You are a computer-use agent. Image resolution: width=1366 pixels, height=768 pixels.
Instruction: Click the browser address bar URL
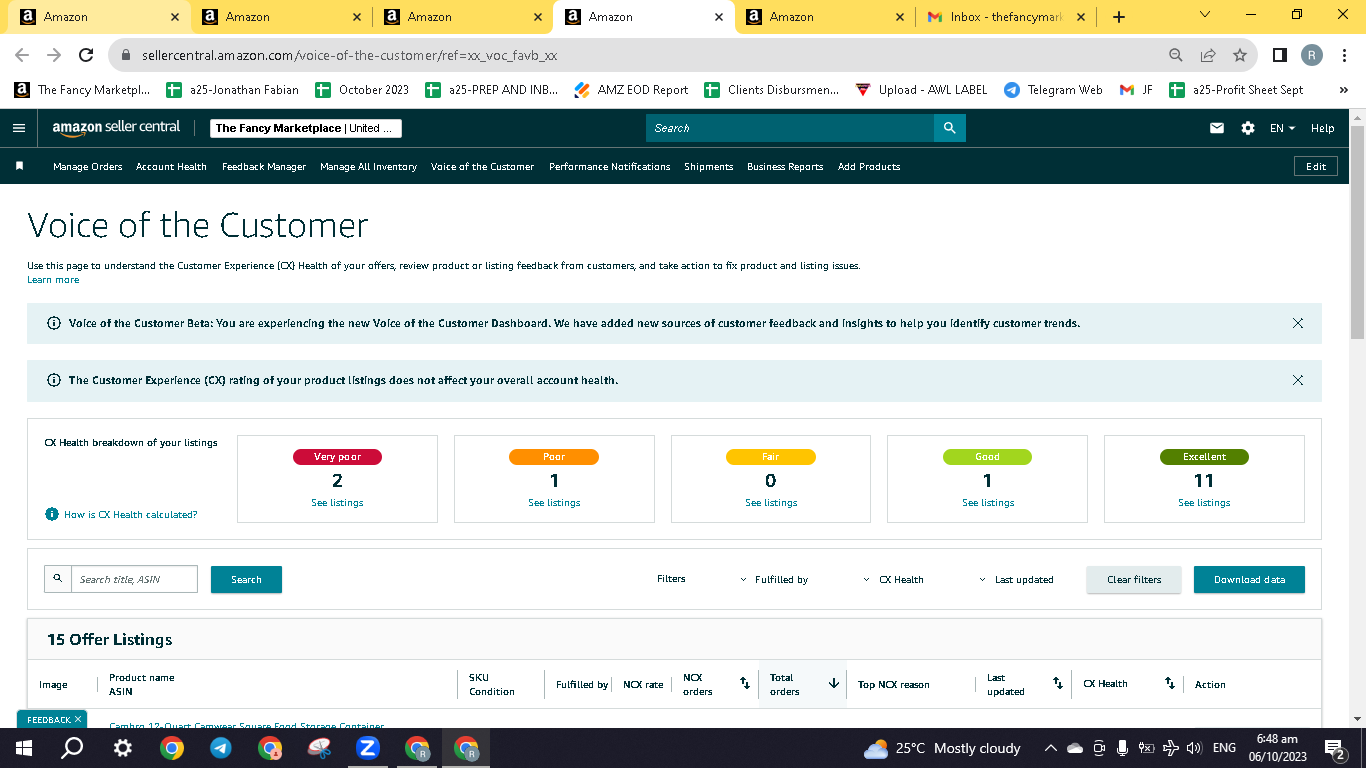[x=349, y=56]
